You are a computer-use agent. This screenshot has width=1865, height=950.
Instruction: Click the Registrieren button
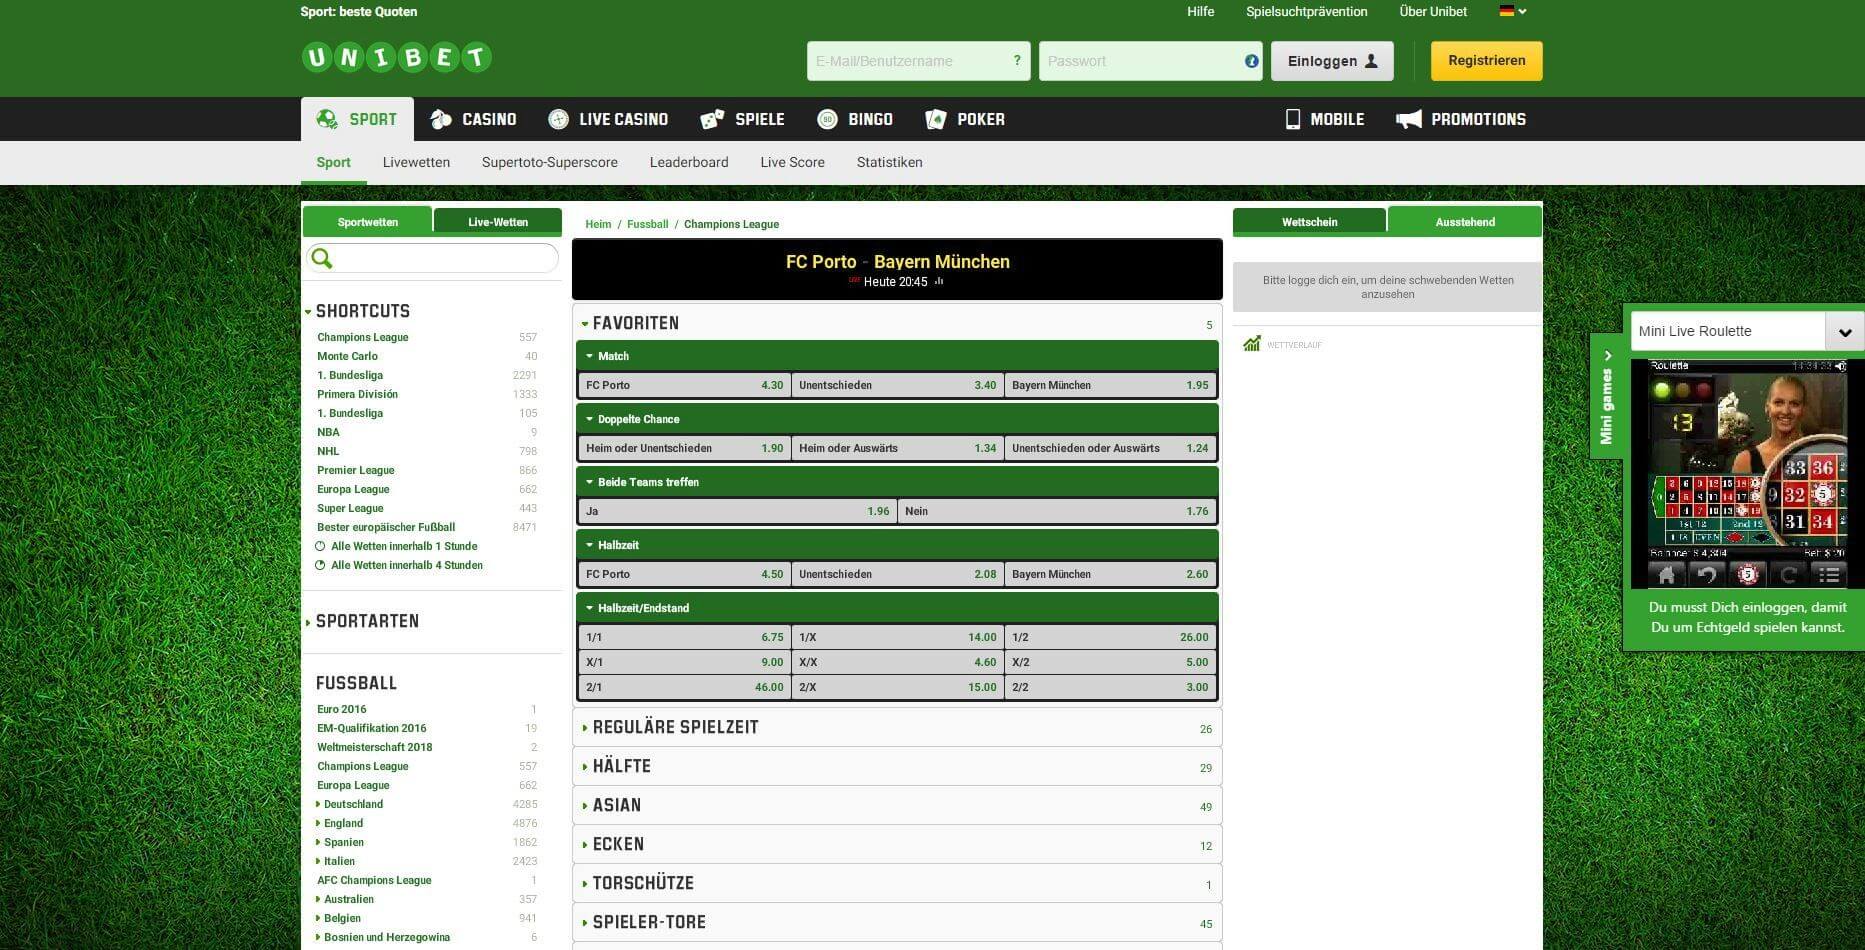coord(1486,60)
